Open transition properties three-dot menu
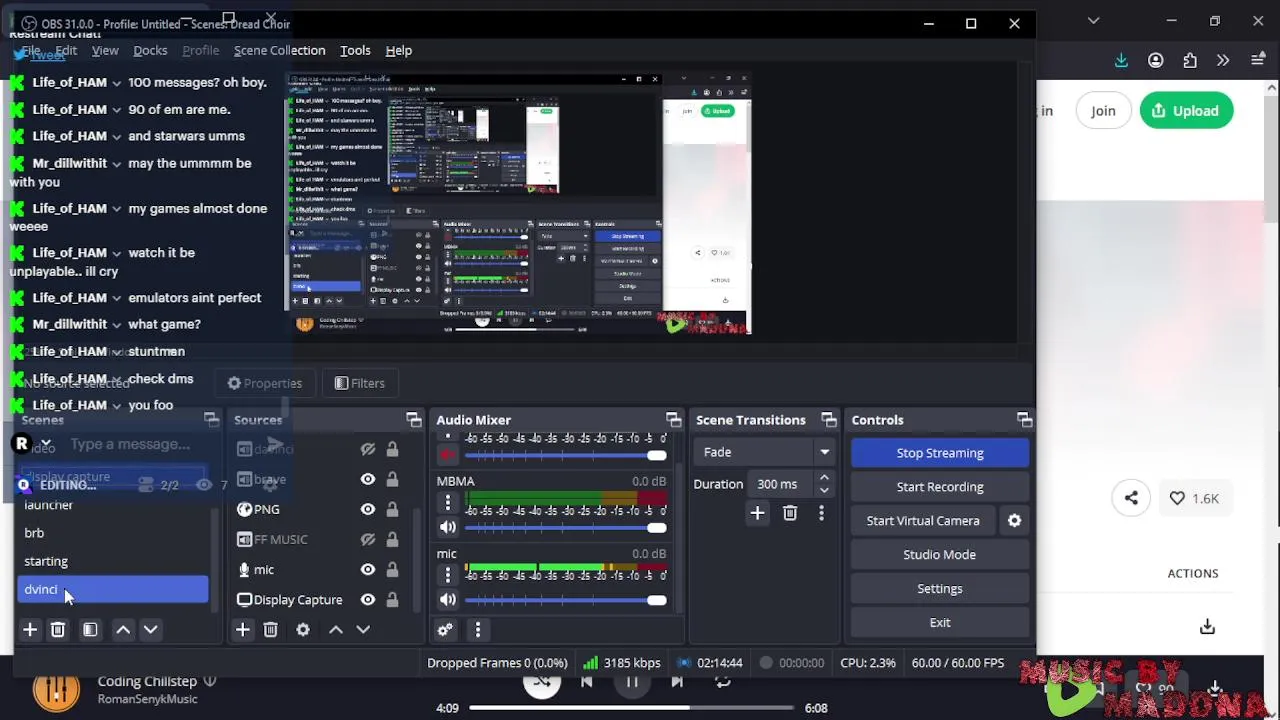 [821, 513]
